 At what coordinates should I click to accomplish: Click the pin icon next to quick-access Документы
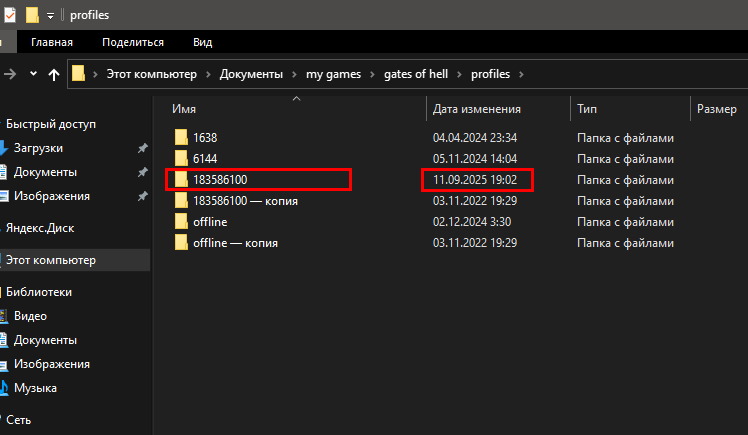click(142, 172)
